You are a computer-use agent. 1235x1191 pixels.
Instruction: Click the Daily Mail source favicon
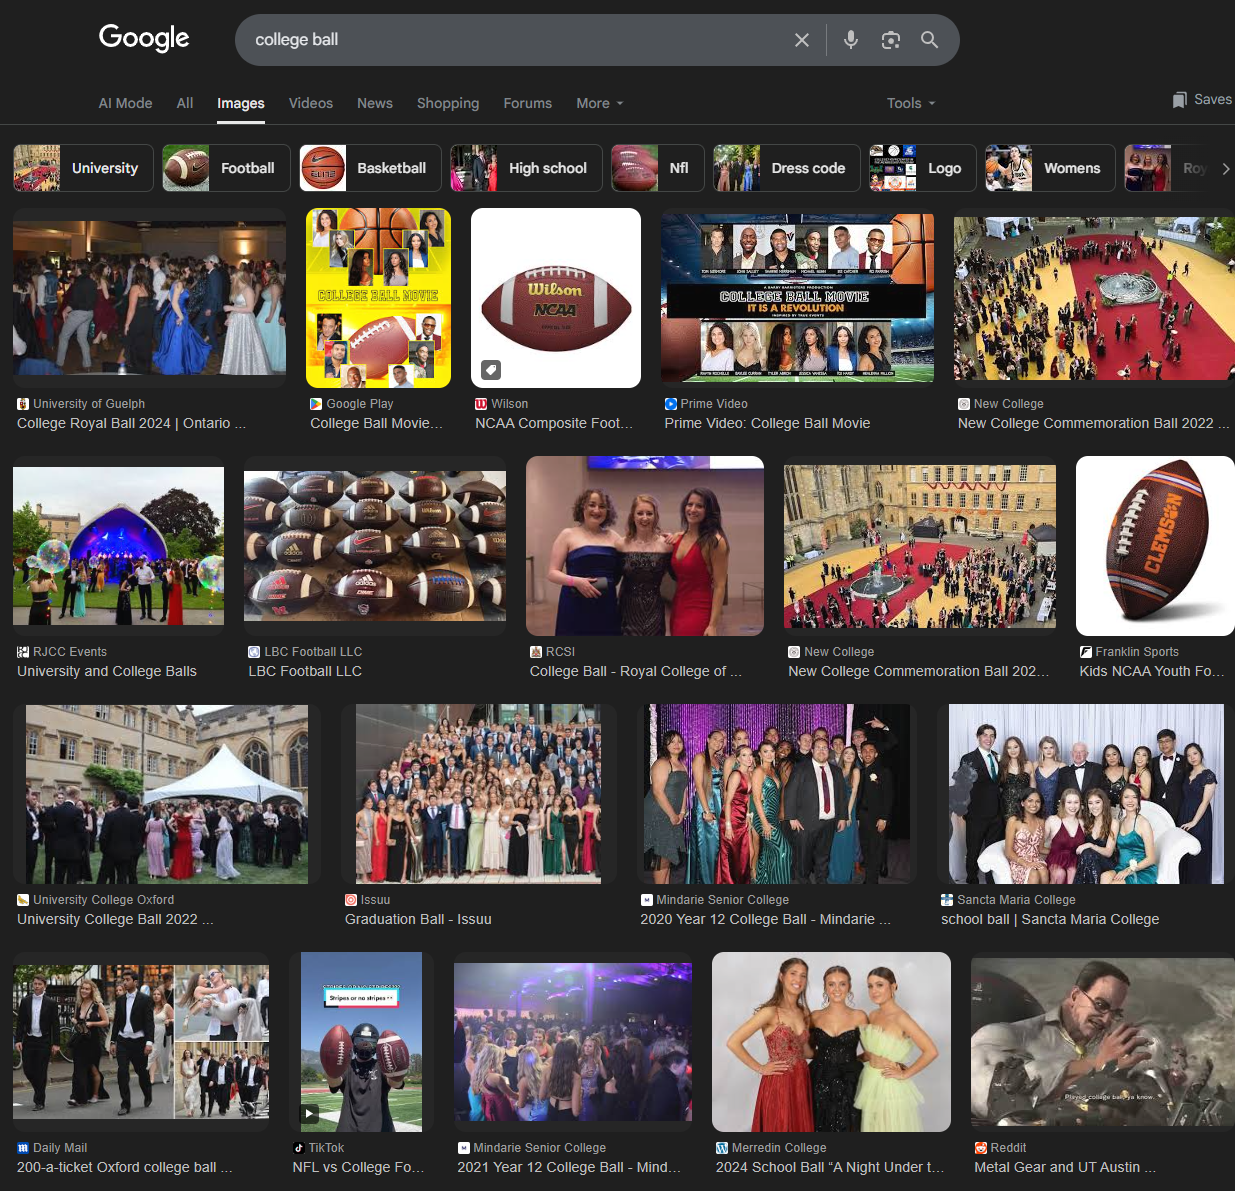(x=23, y=1148)
